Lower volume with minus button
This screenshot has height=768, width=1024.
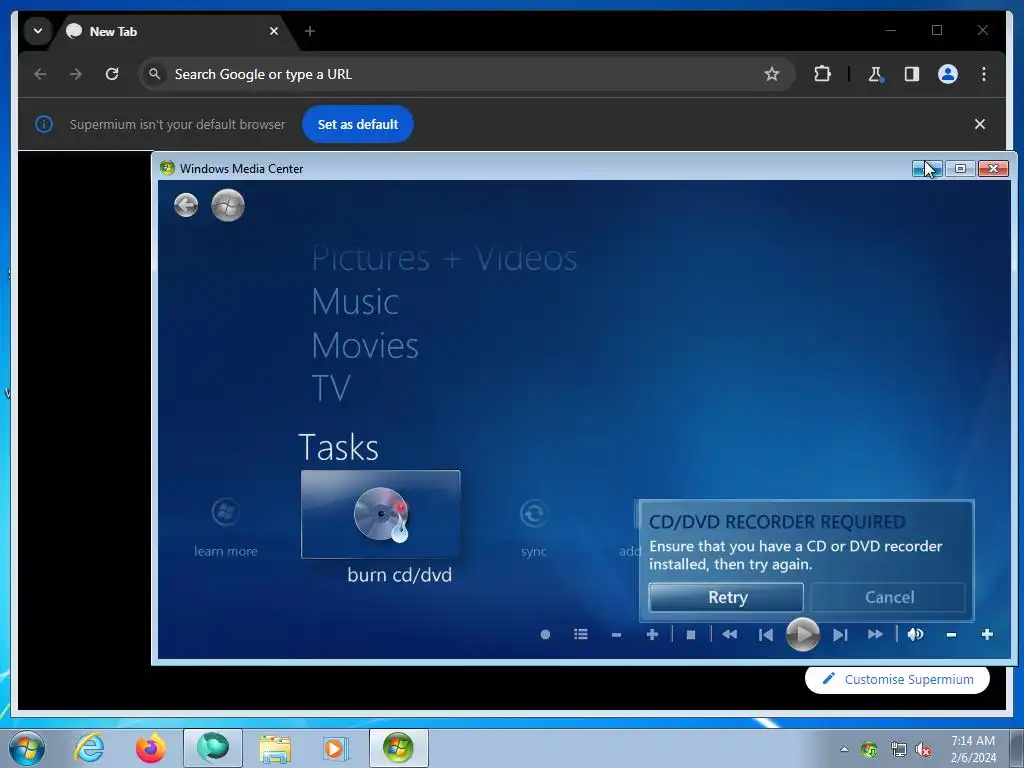click(952, 634)
